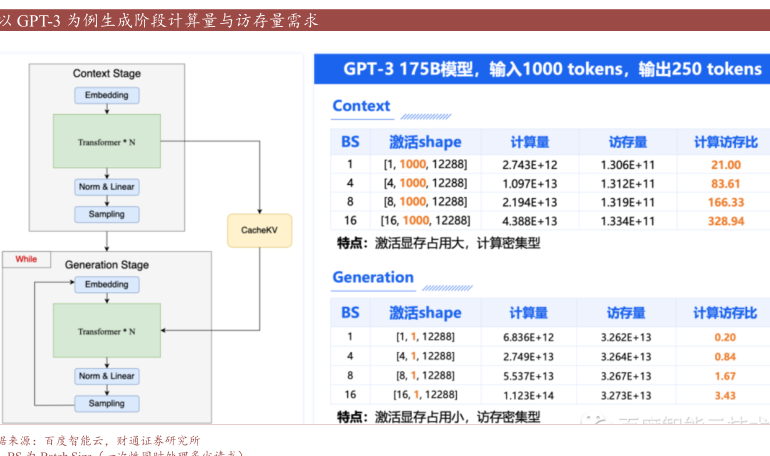
Task: Click 访存量 header in the Generation table
Action: pos(626,313)
